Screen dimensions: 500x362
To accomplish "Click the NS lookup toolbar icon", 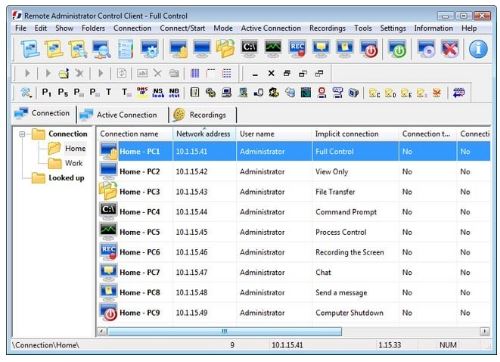I will (x=158, y=92).
